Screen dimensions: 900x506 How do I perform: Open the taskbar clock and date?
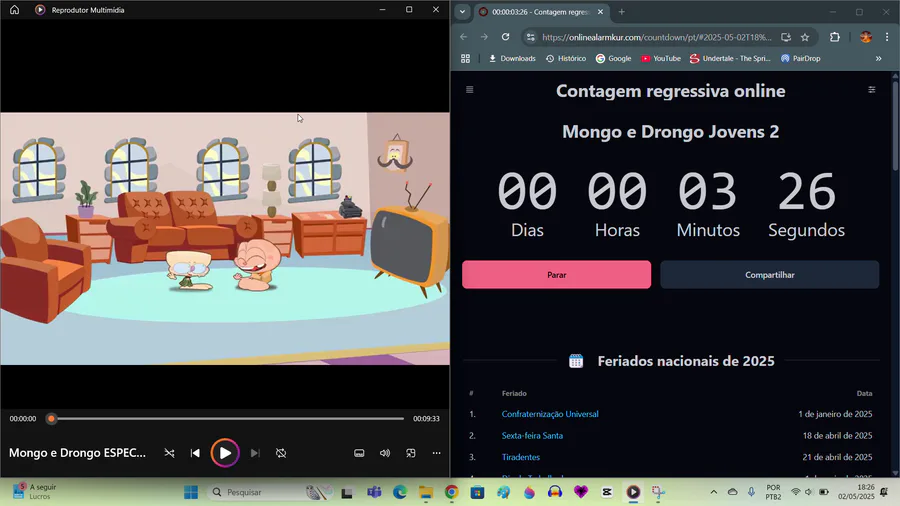point(855,492)
